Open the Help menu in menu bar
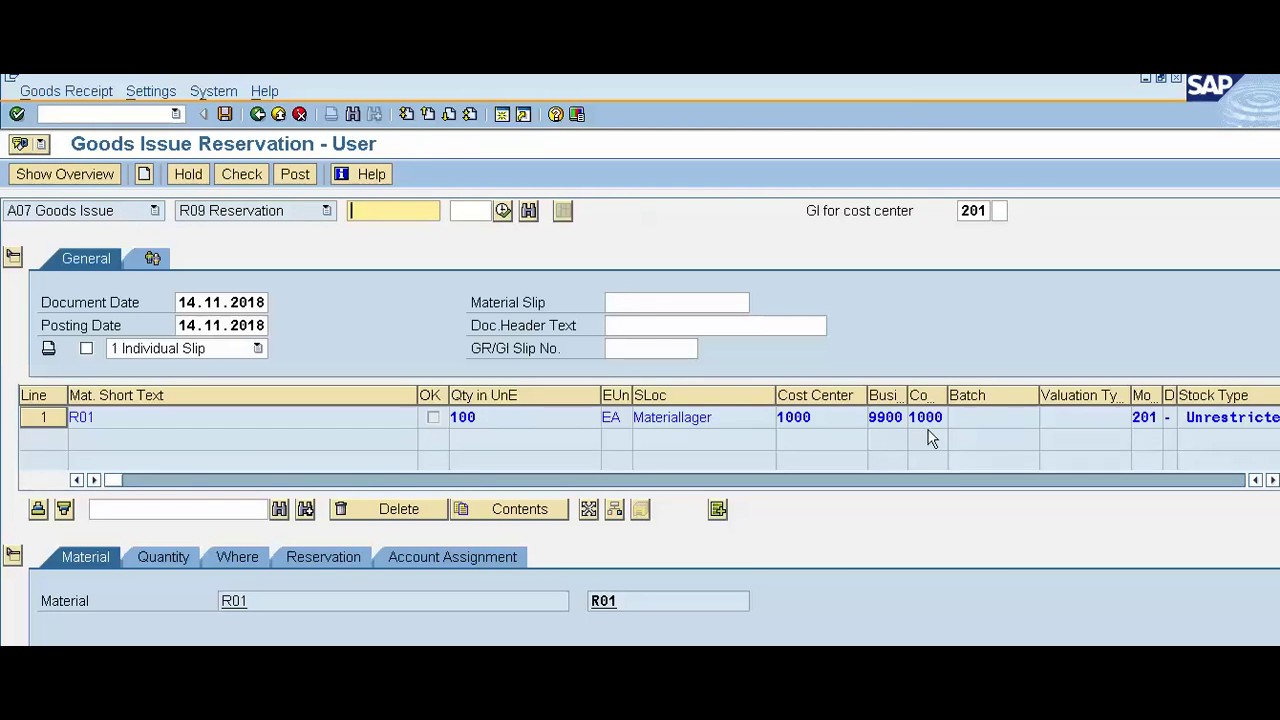 [264, 91]
